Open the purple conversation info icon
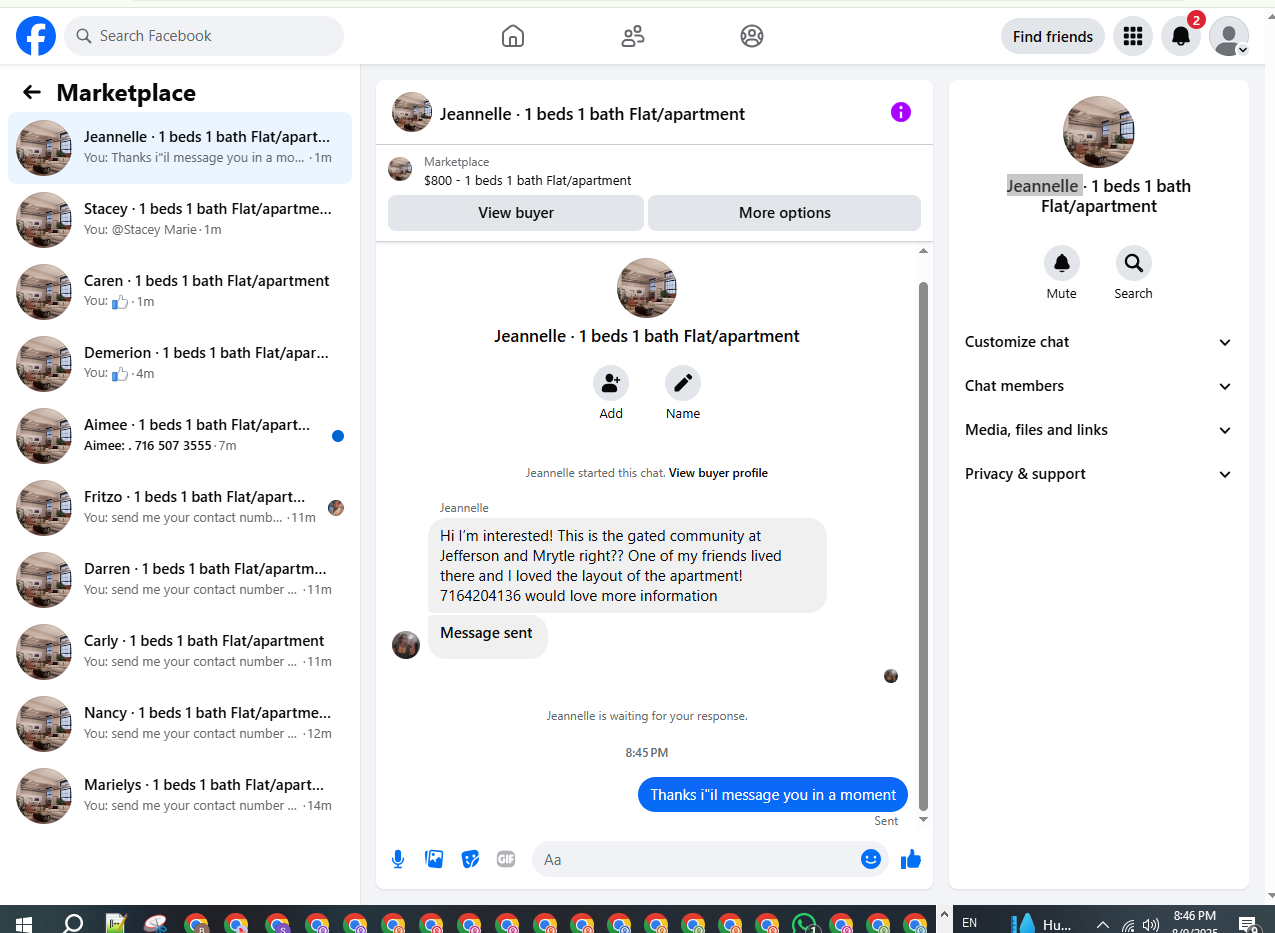1275x933 pixels. point(901,112)
